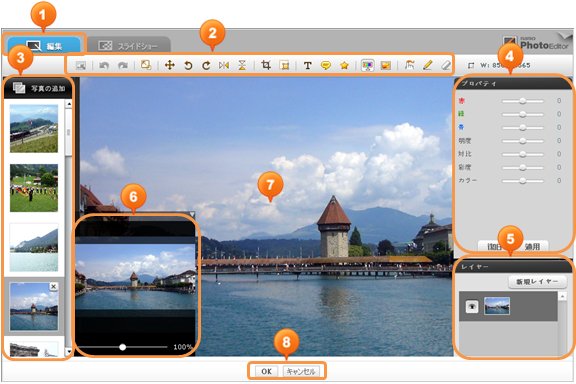The height and width of the screenshot is (384, 576).
Task: Collapse the navigator preview panel triangle
Action: click(x=192, y=214)
